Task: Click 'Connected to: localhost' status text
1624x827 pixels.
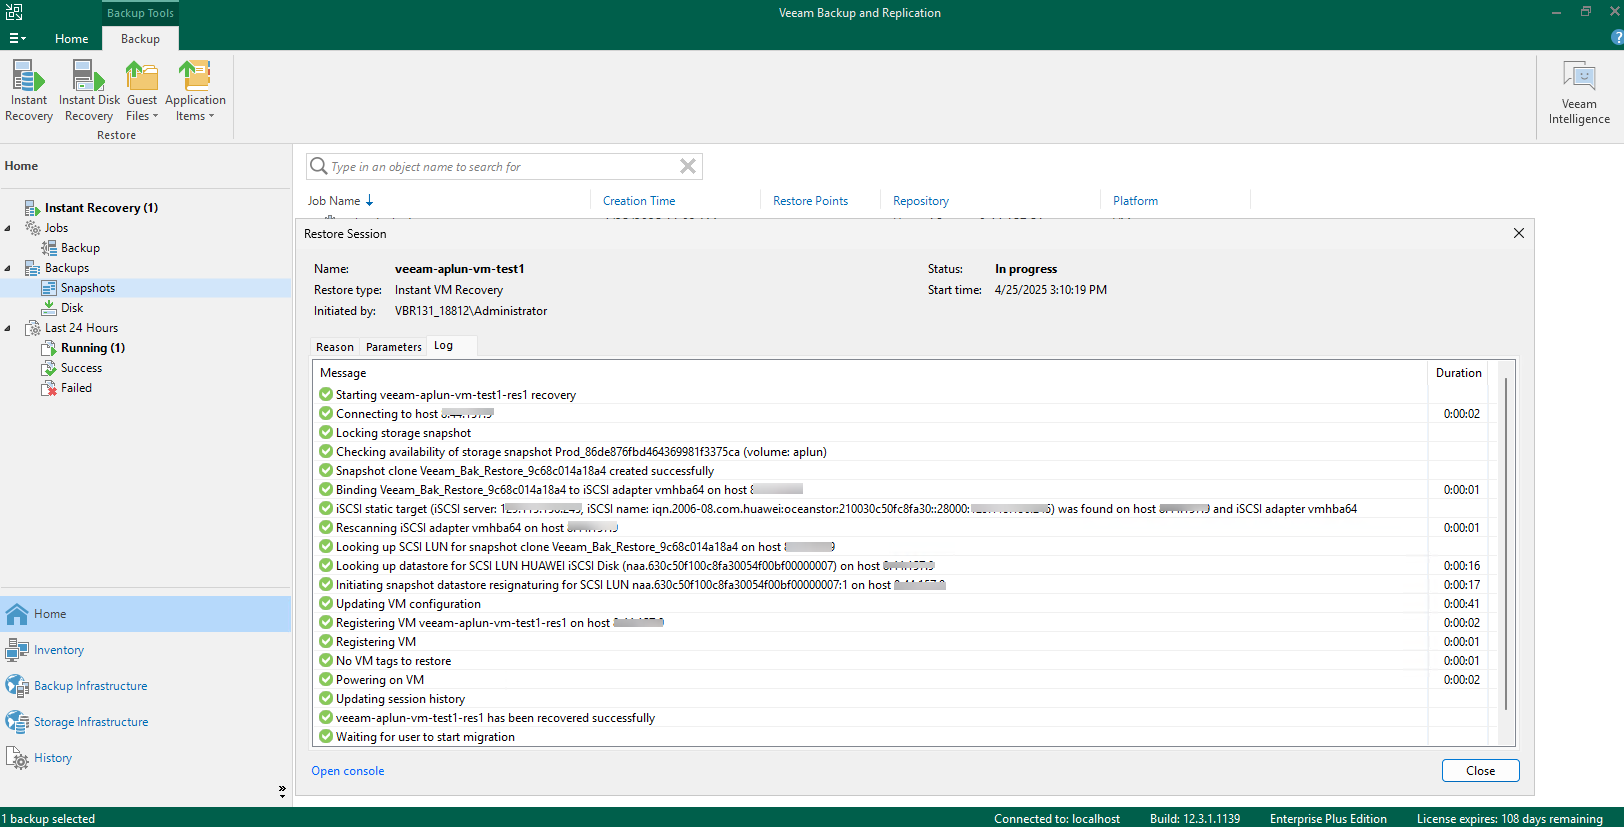Action: (1057, 819)
